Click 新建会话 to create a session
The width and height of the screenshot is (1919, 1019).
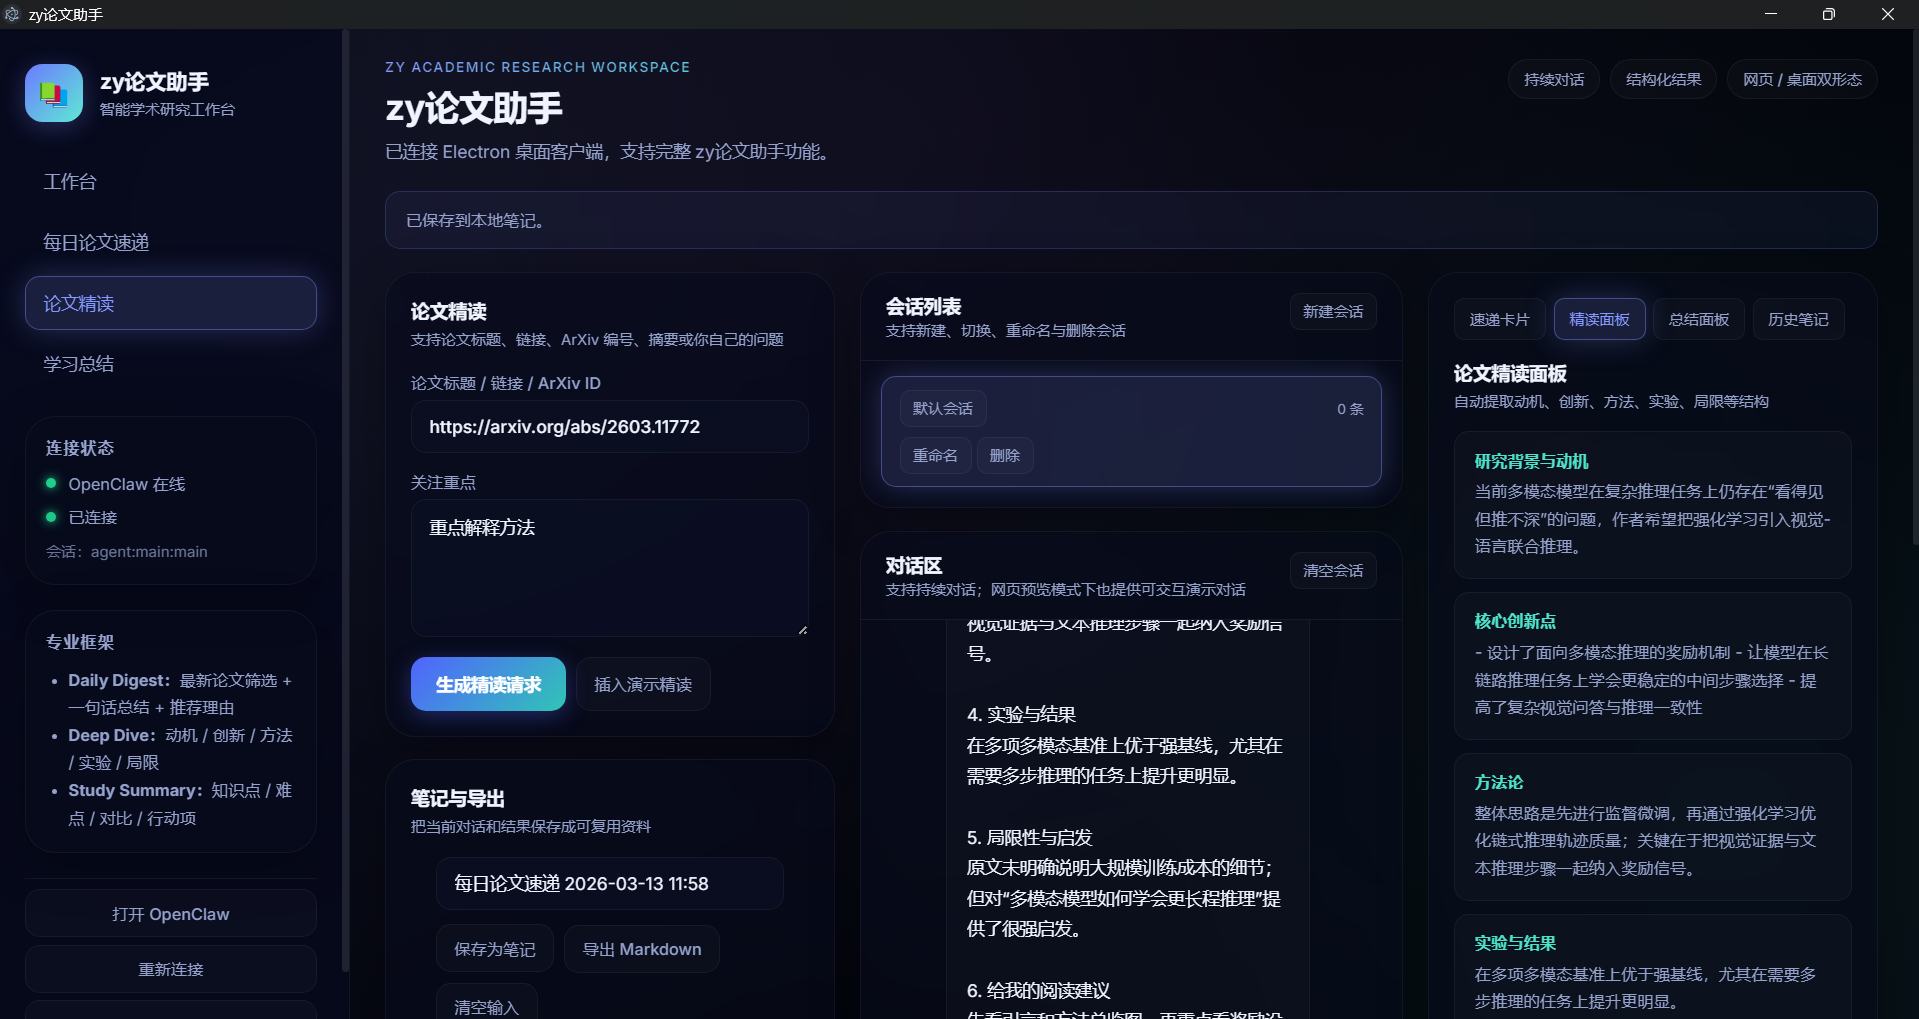1332,312
